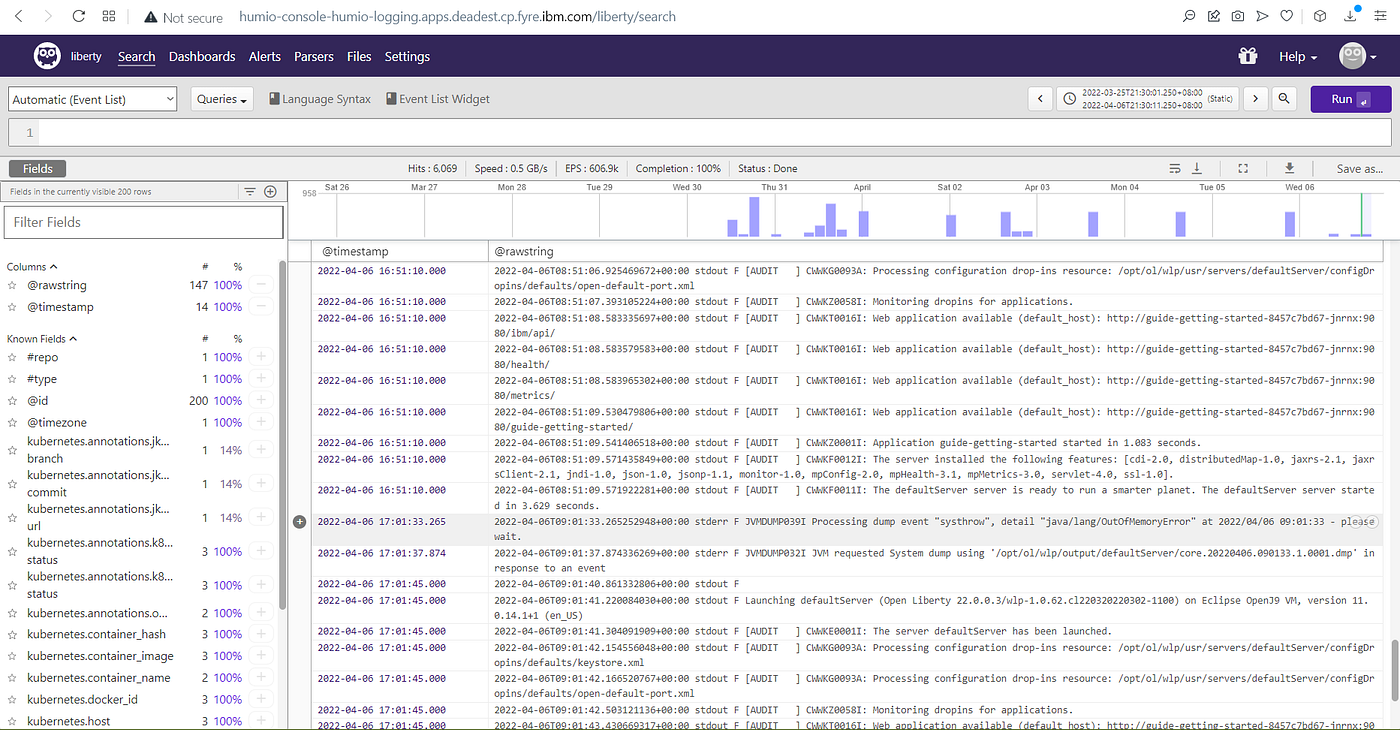The width and height of the screenshot is (1400, 730).
Task: Remove @timestamp column with minus button
Action: [261, 307]
